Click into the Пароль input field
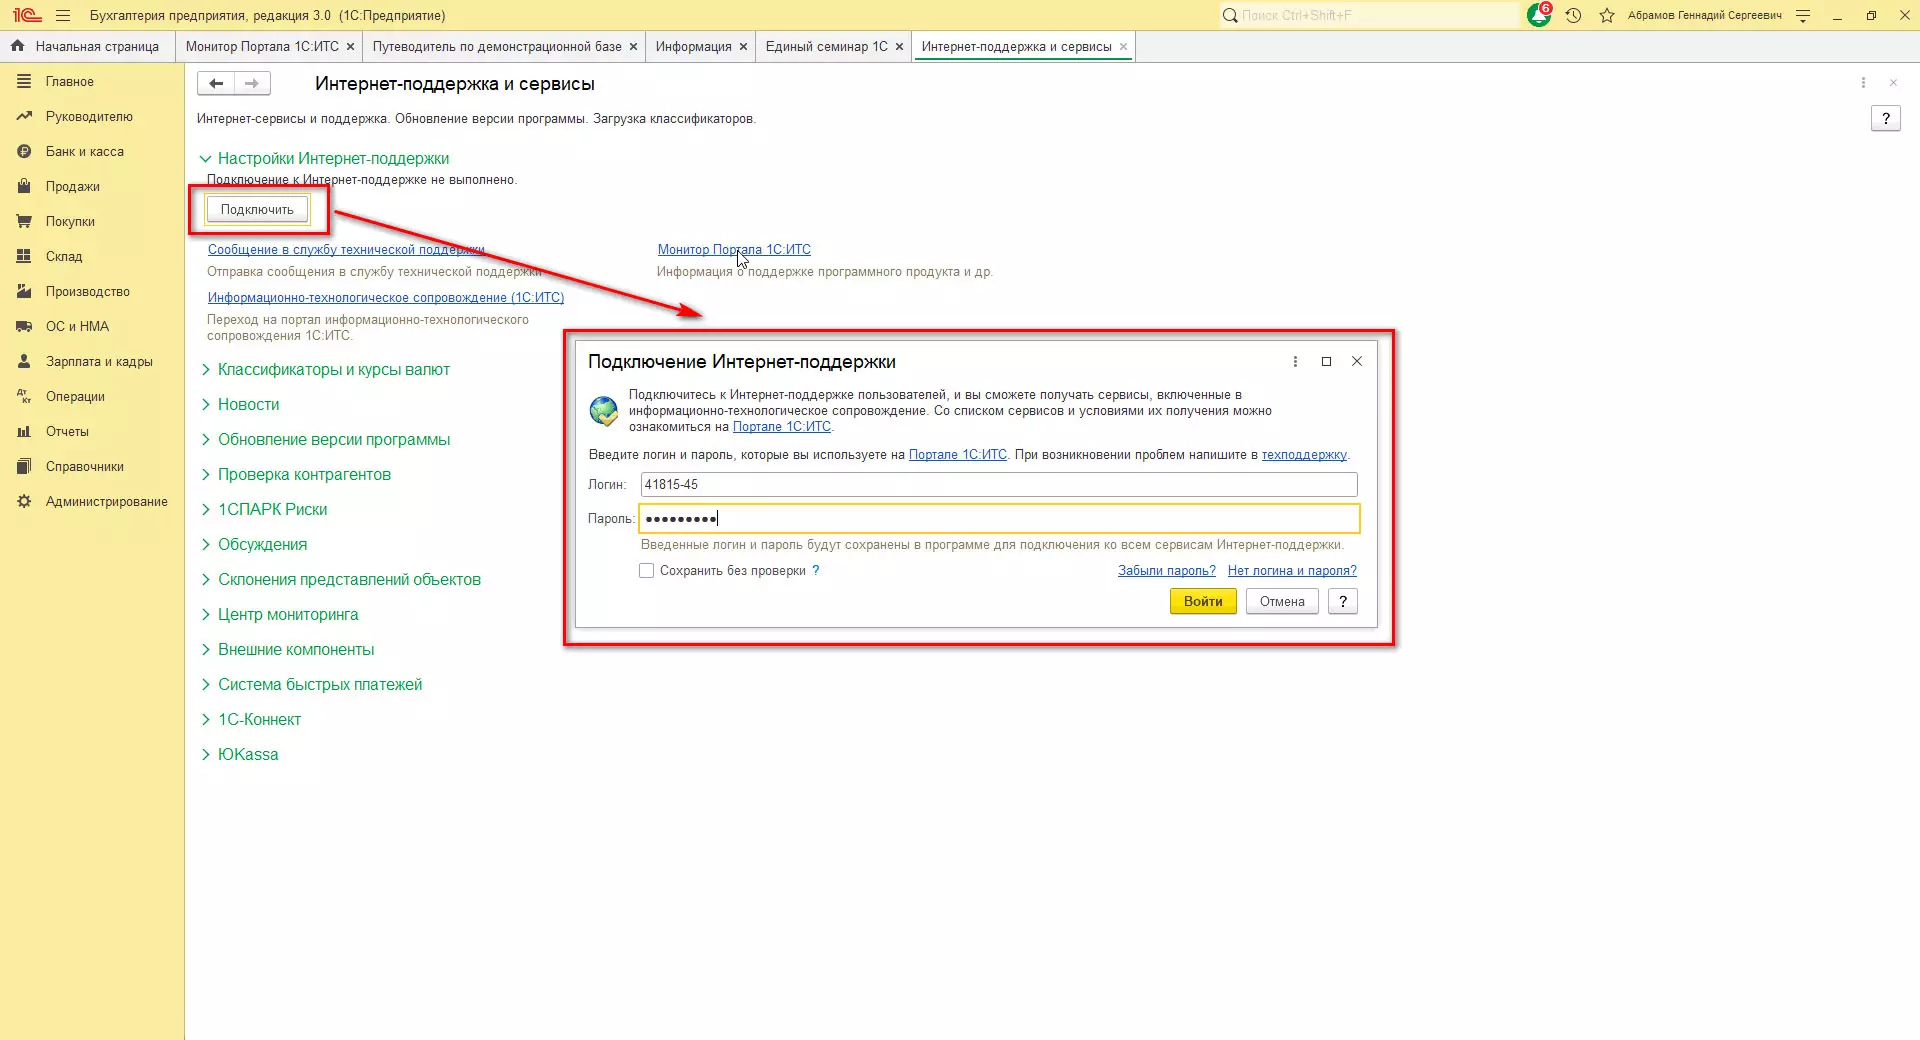The height and width of the screenshot is (1040, 1920). (x=999, y=518)
